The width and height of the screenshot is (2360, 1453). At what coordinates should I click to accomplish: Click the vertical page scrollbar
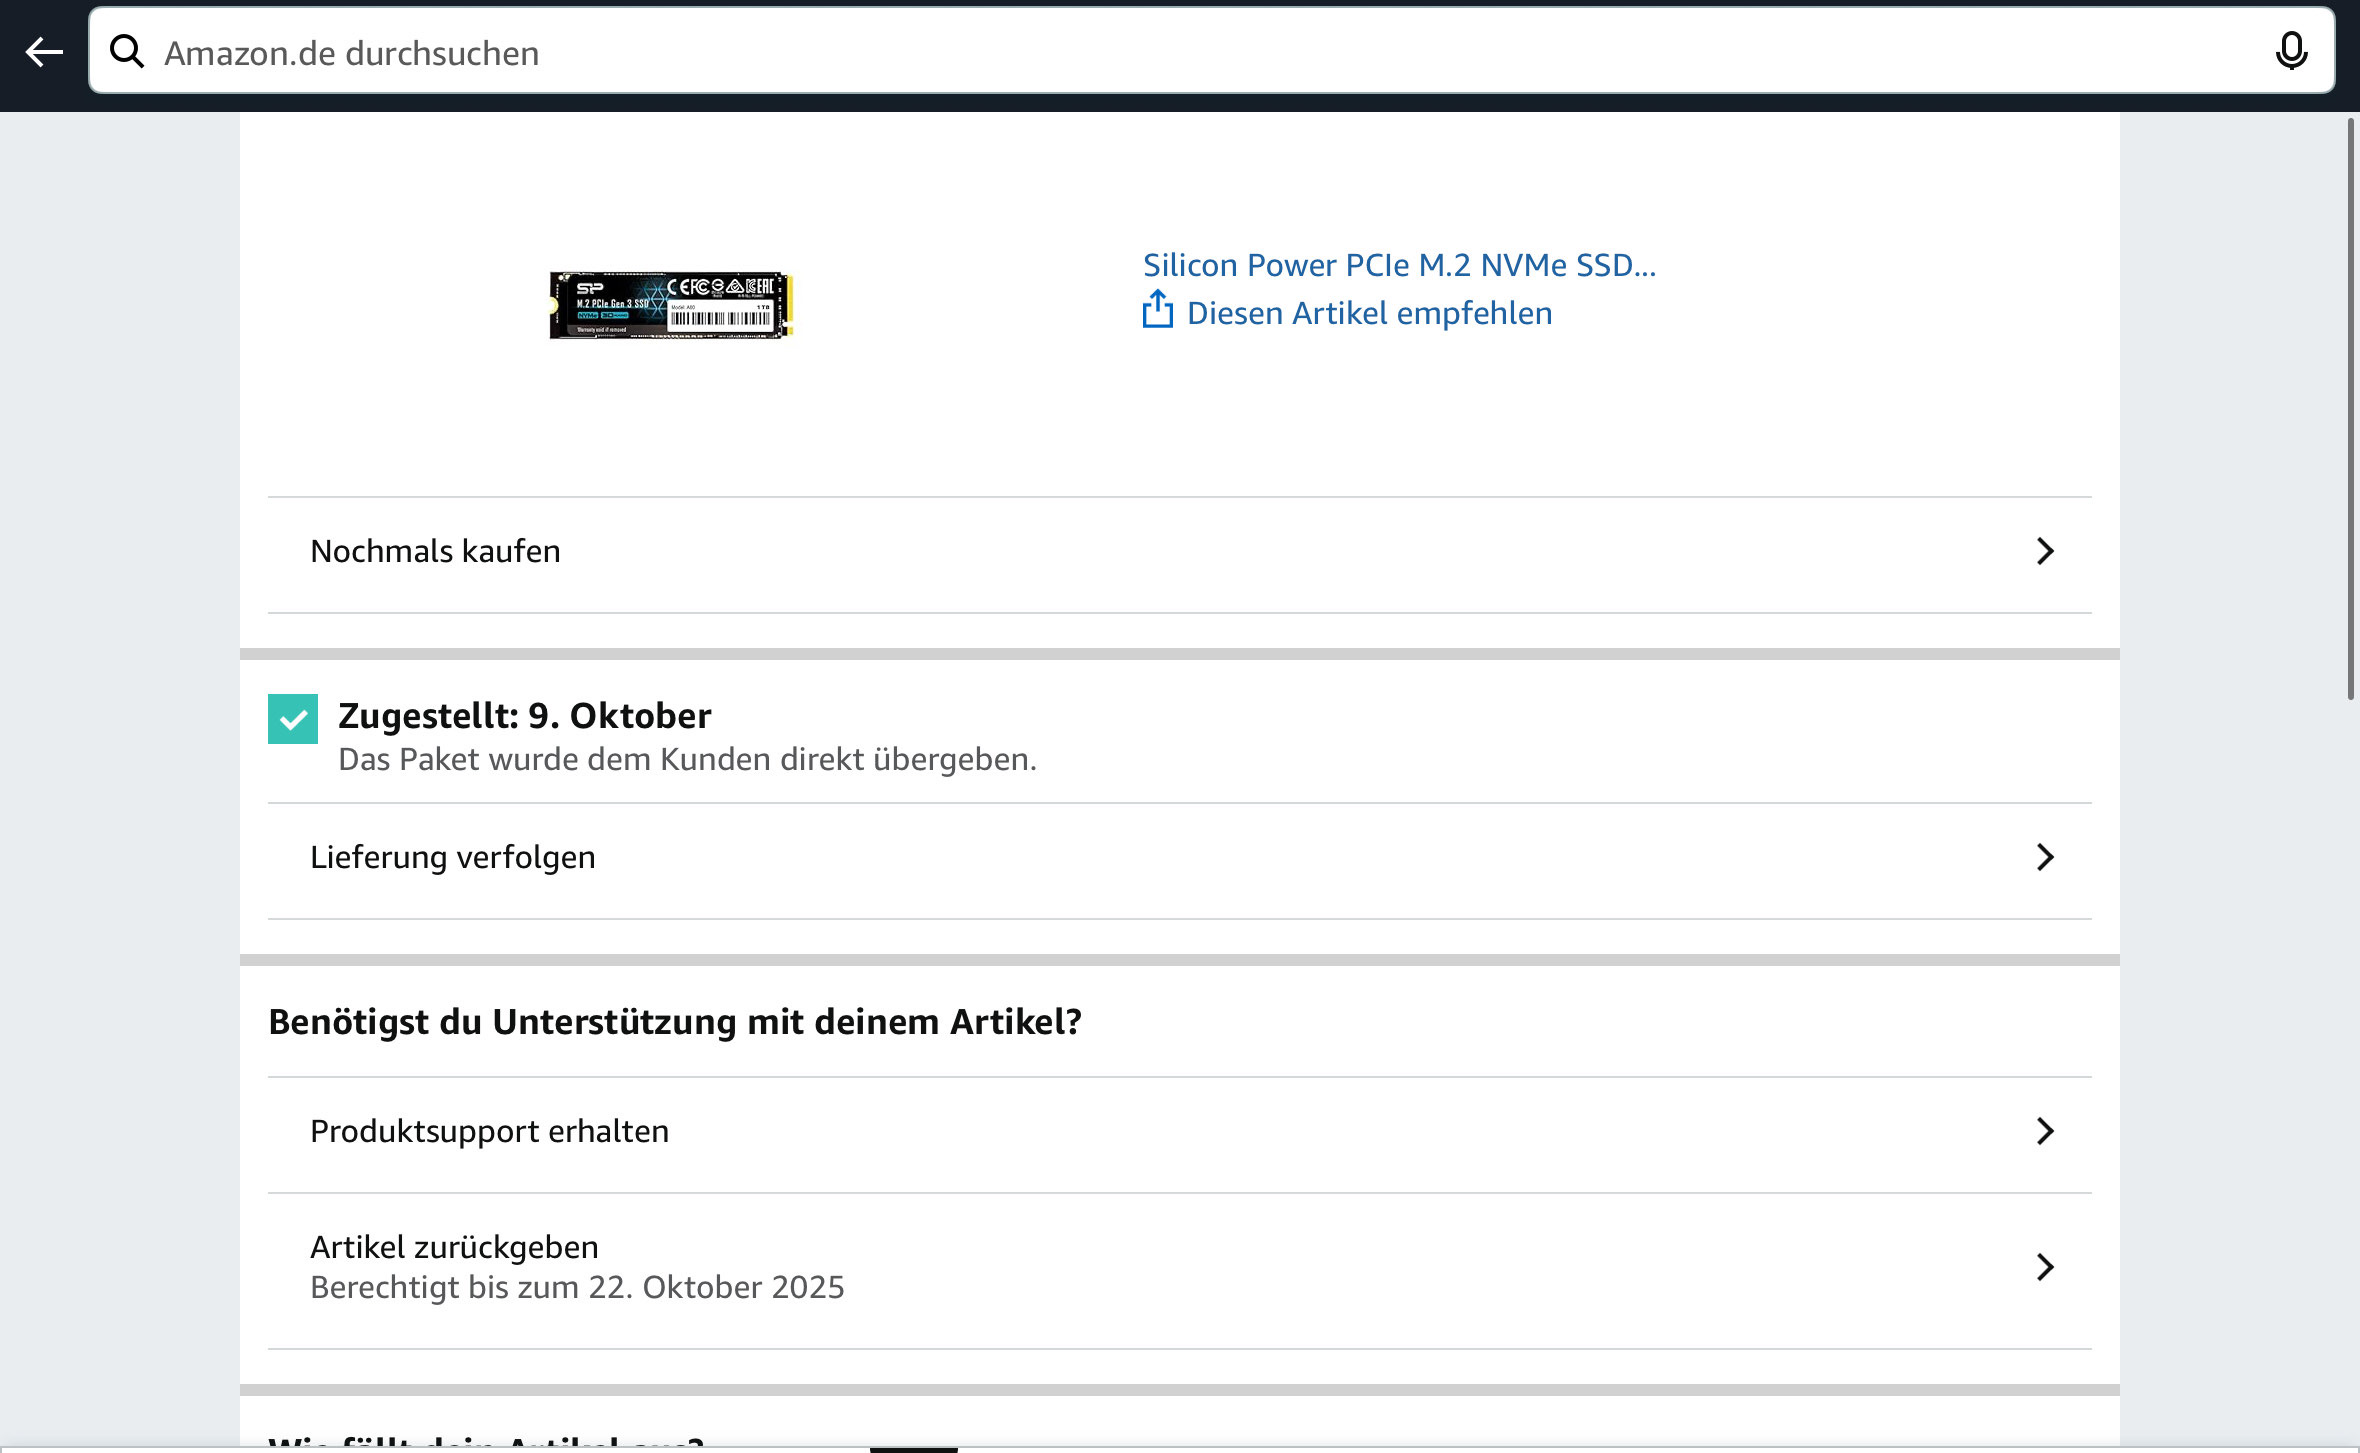point(2351,410)
